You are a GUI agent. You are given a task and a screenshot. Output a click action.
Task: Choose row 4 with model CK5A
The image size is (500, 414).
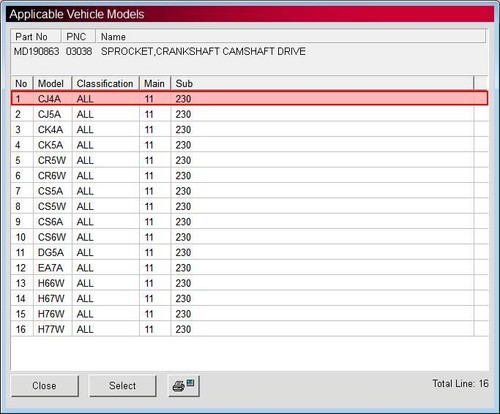[x=249, y=145]
